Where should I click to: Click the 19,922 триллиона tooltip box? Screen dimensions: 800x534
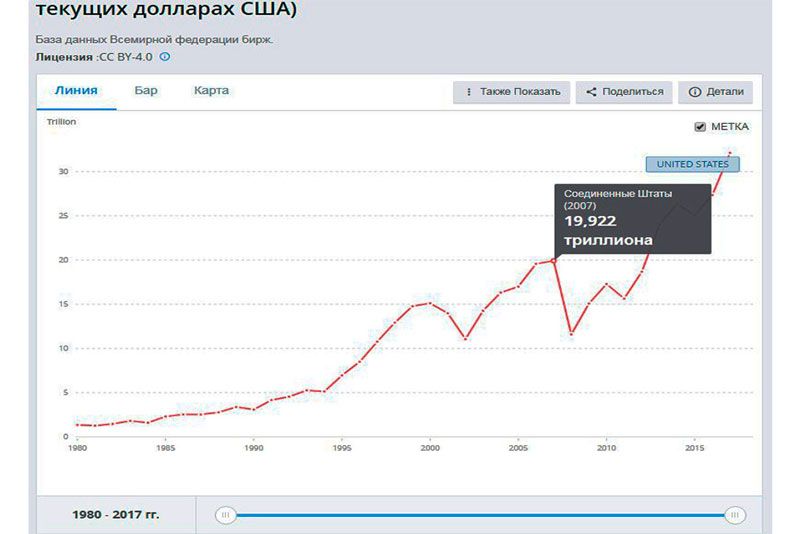pyautogui.click(x=632, y=219)
